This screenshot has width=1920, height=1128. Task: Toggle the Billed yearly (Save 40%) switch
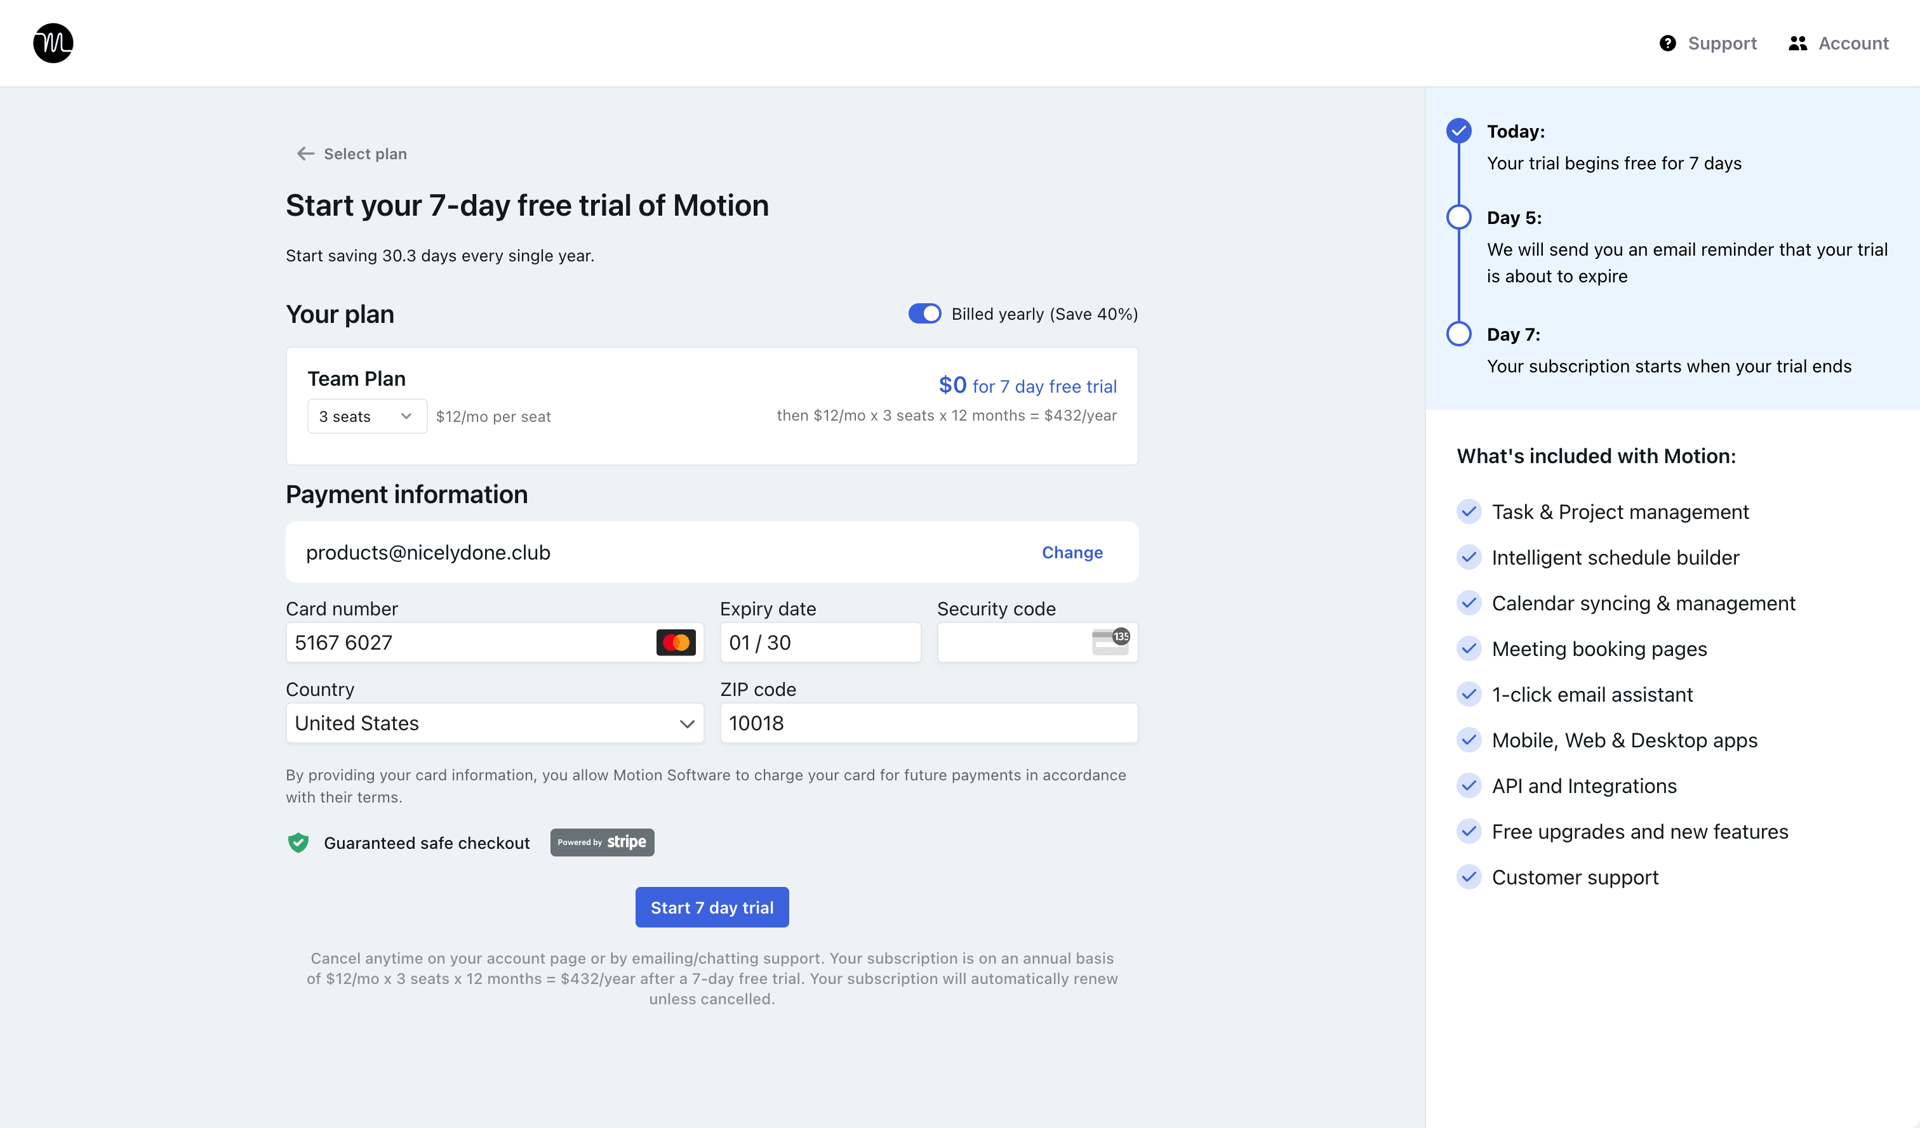[924, 313]
